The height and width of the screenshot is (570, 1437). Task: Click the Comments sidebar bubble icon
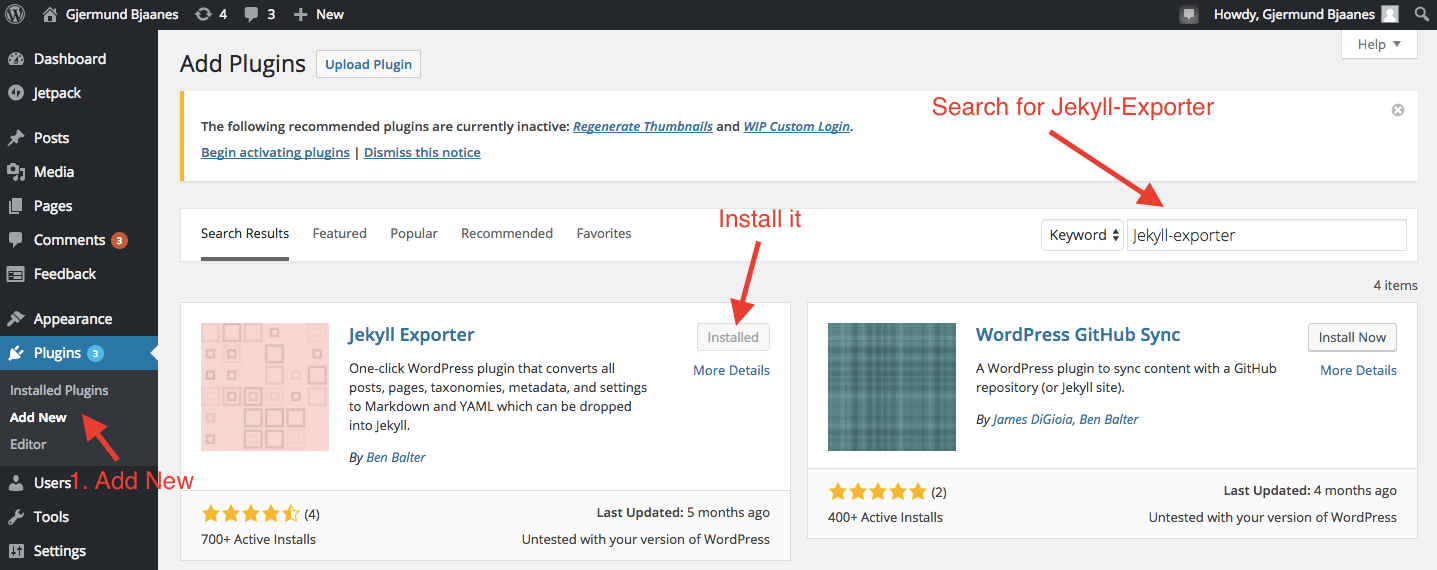[16, 240]
